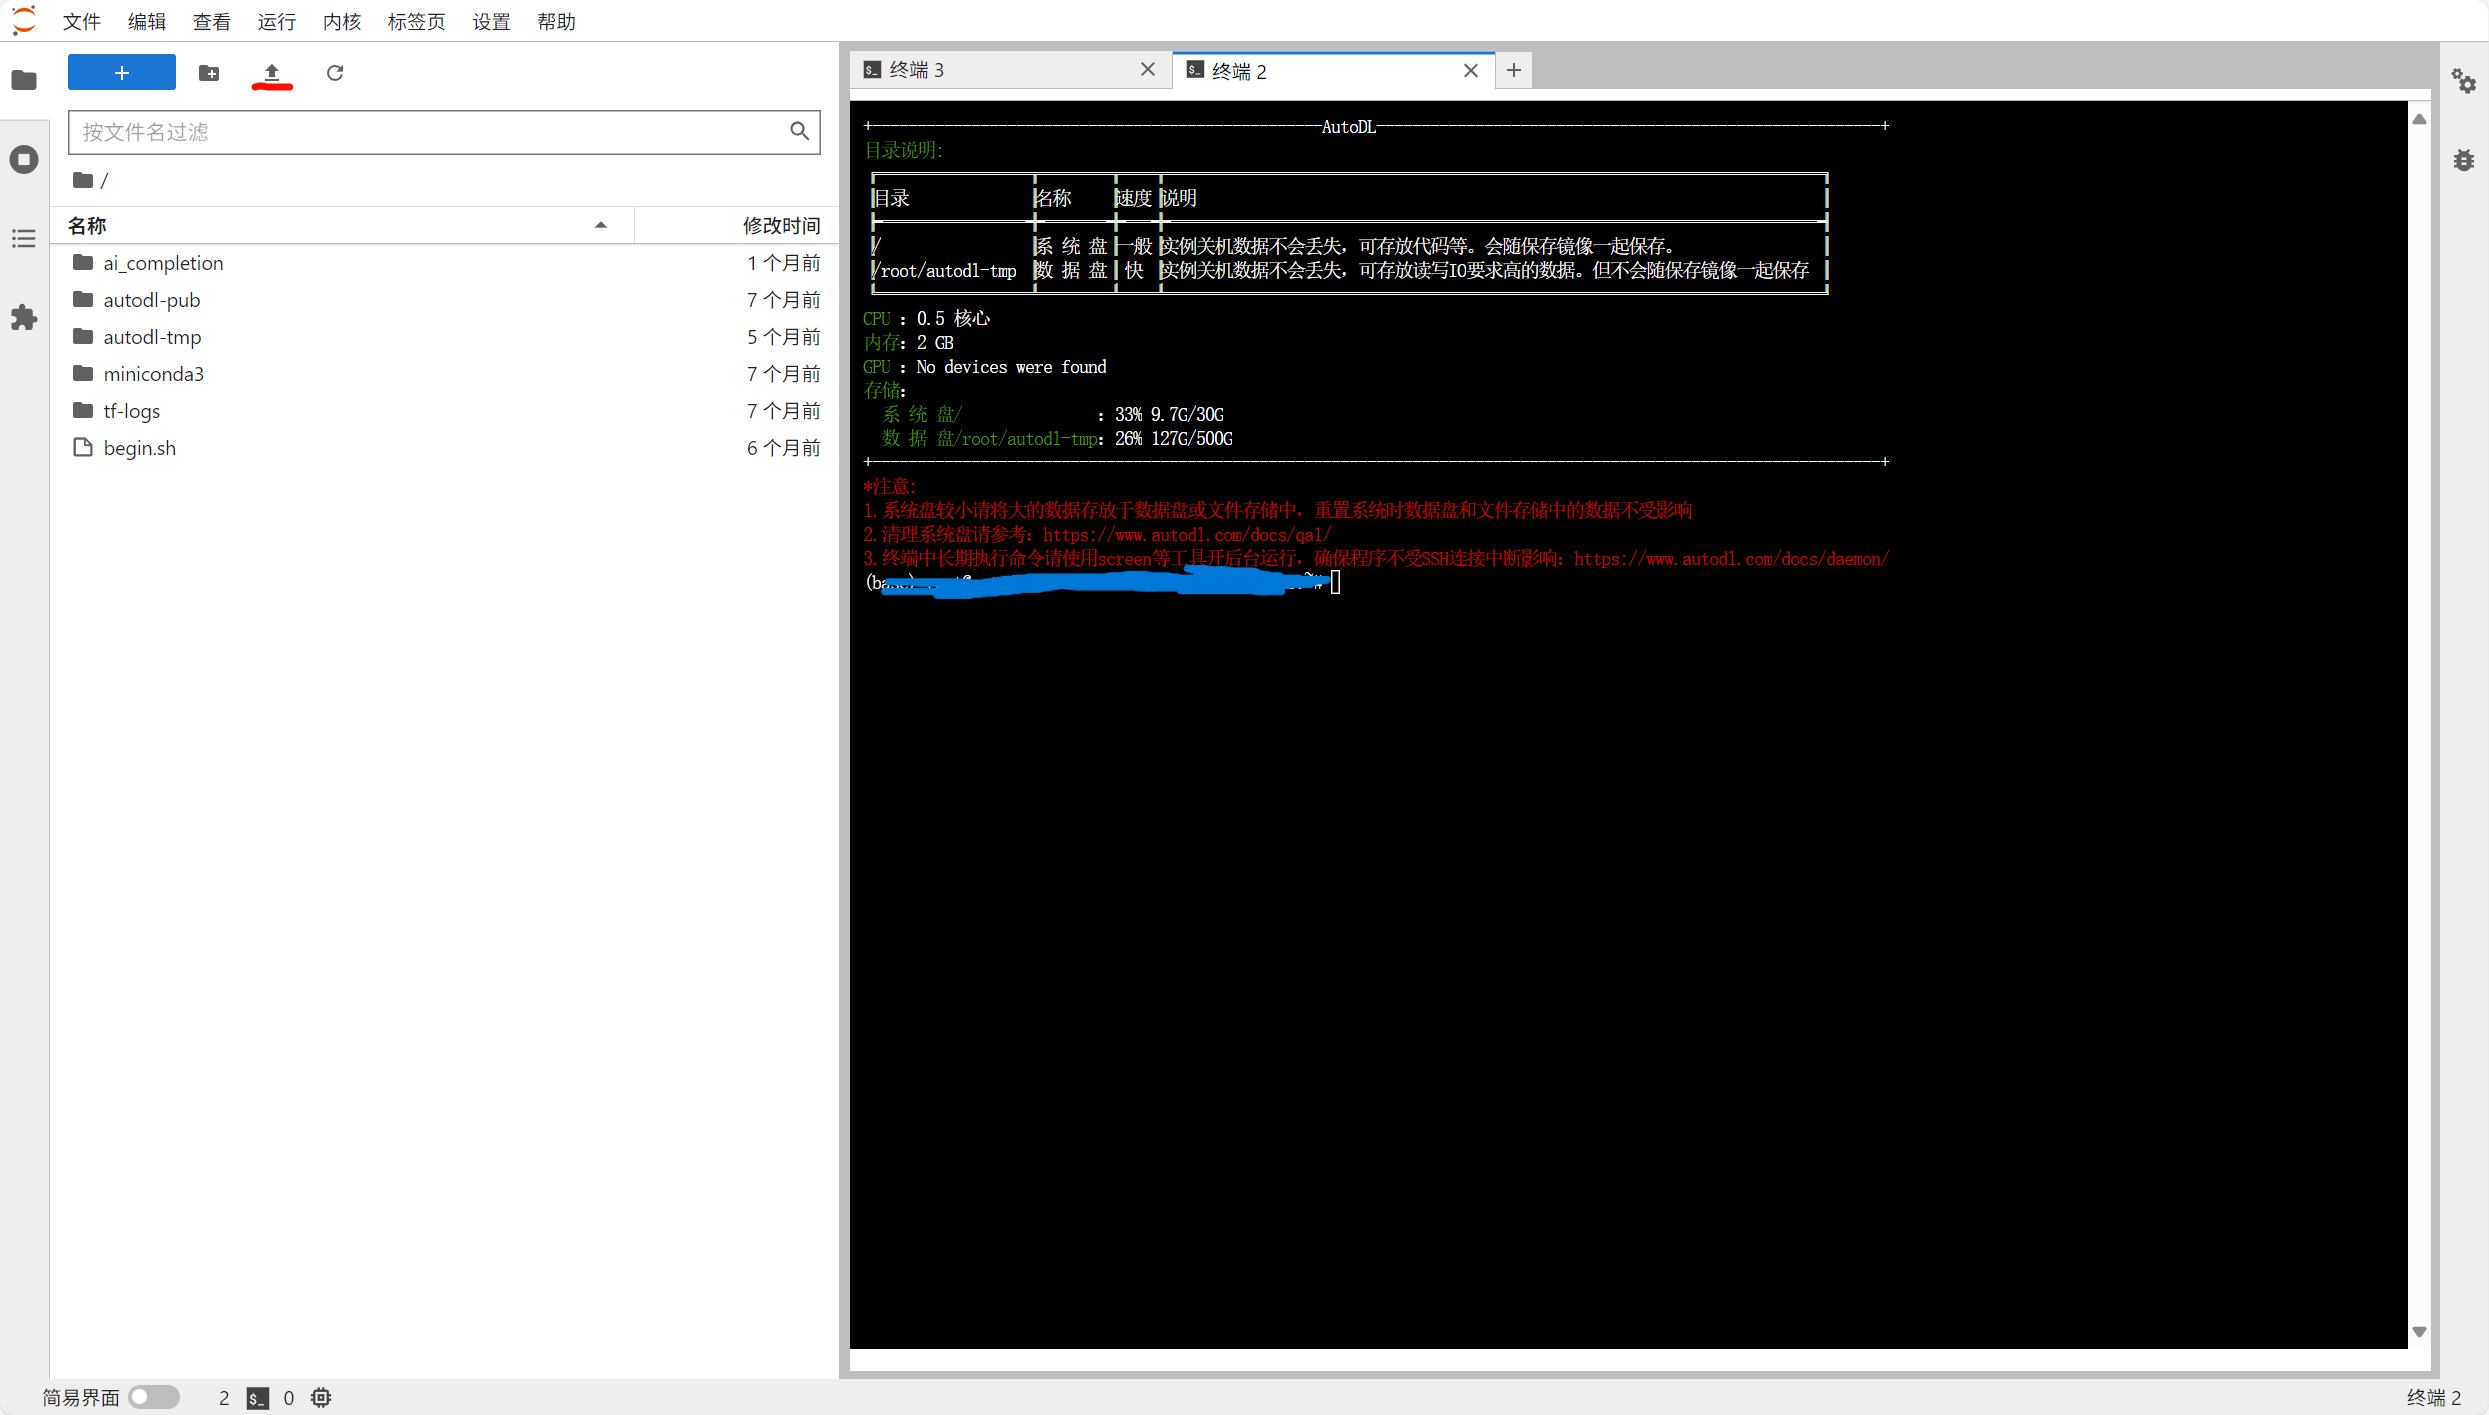The width and height of the screenshot is (2489, 1415).
Task: Click the upload files icon
Action: click(271, 73)
